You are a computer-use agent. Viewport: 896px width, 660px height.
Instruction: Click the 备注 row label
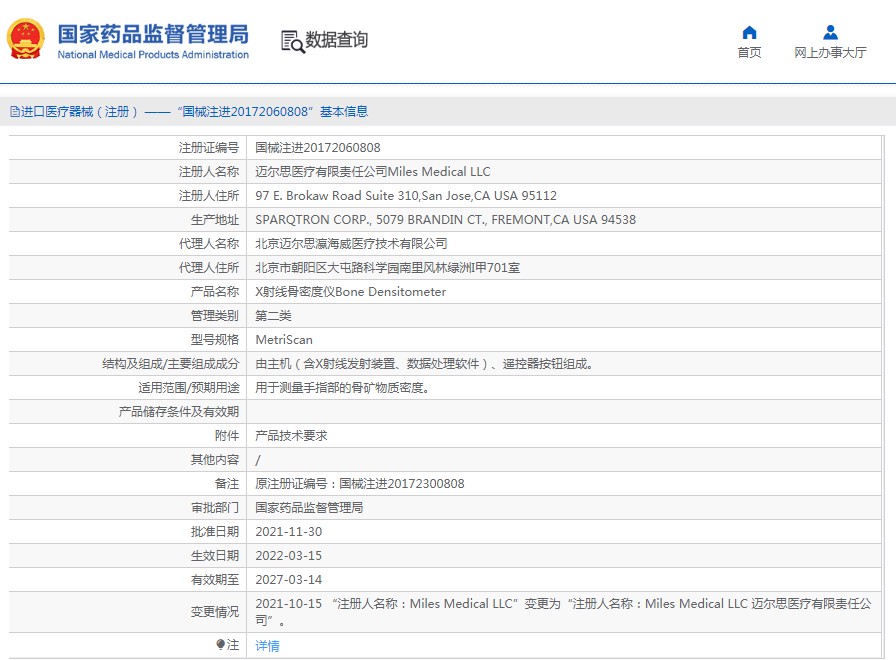[x=227, y=484]
